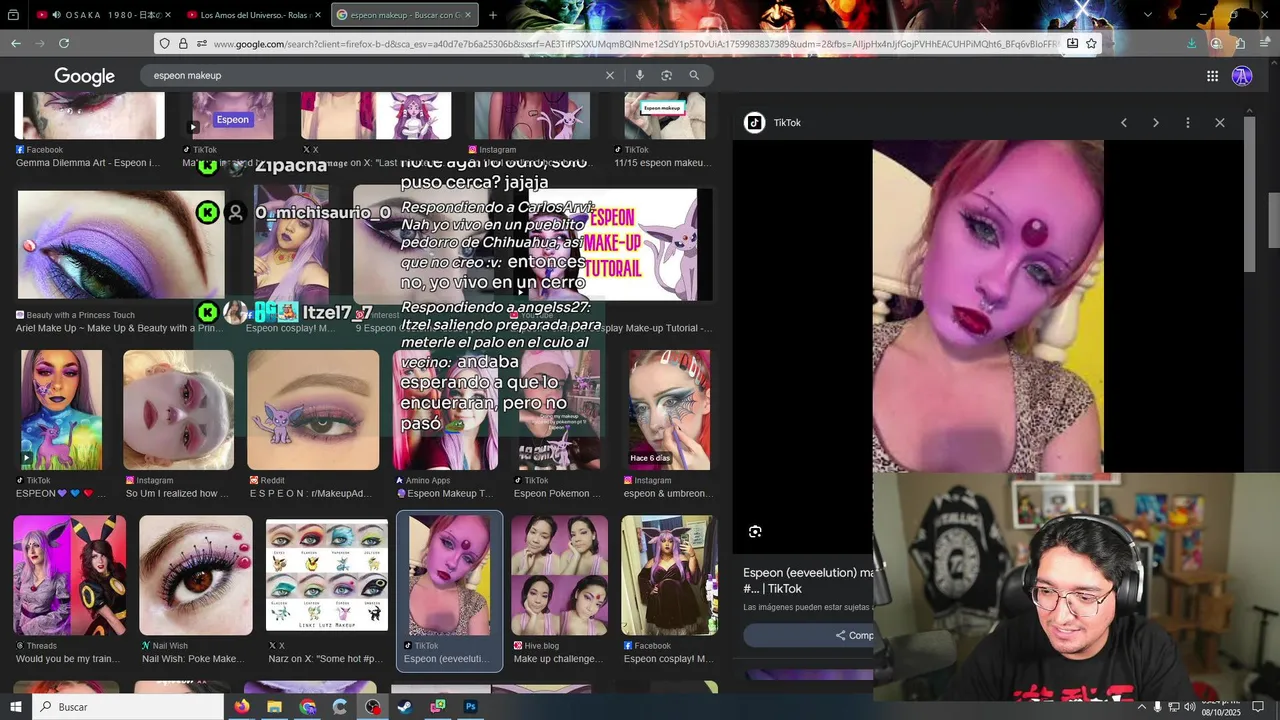Click the Google logo

pyautogui.click(x=84, y=76)
